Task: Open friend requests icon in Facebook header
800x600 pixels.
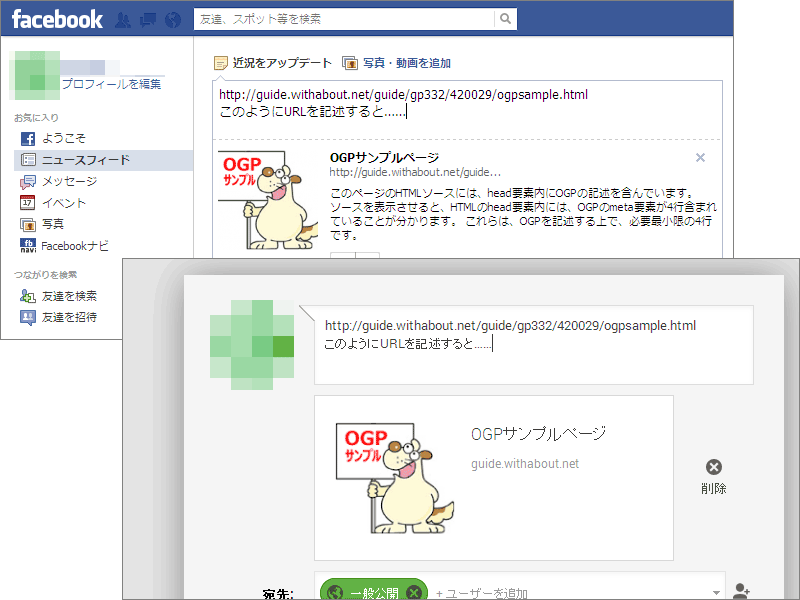Action: (x=123, y=20)
